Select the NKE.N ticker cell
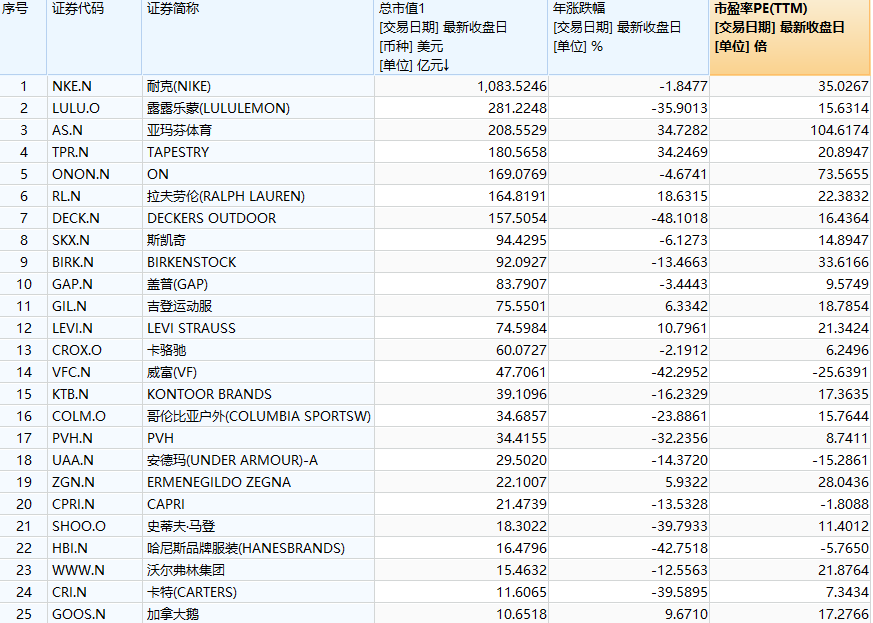Screen dimensions: 873x623 [95, 86]
